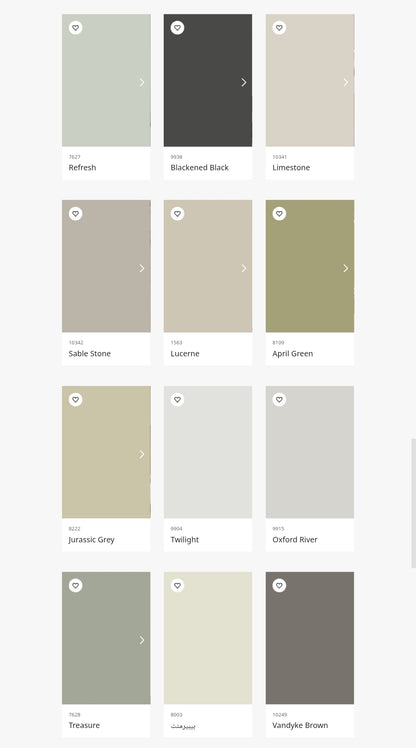Favorite the Vandyke Brown color
Viewport: 416px width, 748px height.
(280, 585)
